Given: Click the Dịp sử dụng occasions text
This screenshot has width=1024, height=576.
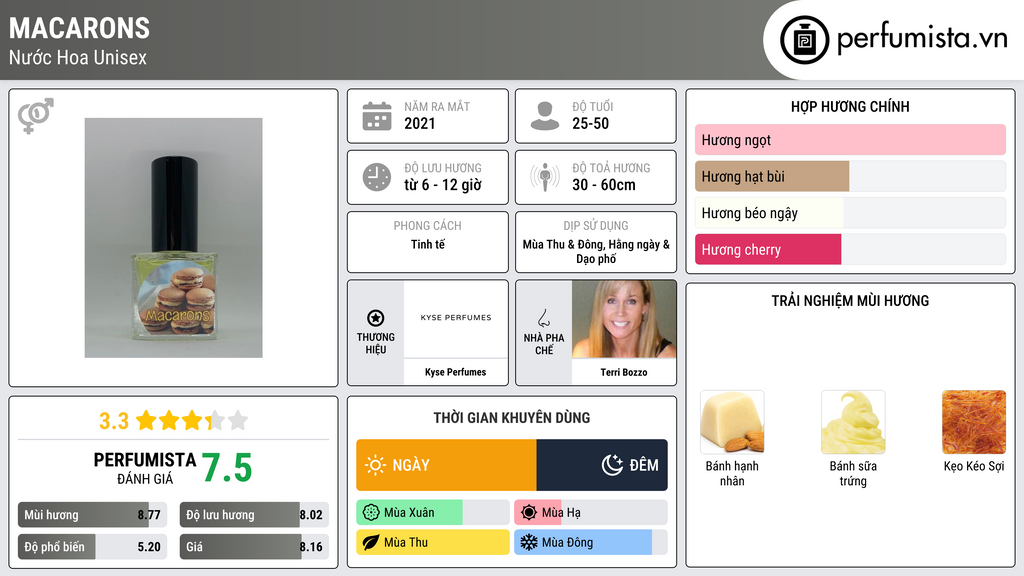Looking at the screenshot, I should pos(596,251).
